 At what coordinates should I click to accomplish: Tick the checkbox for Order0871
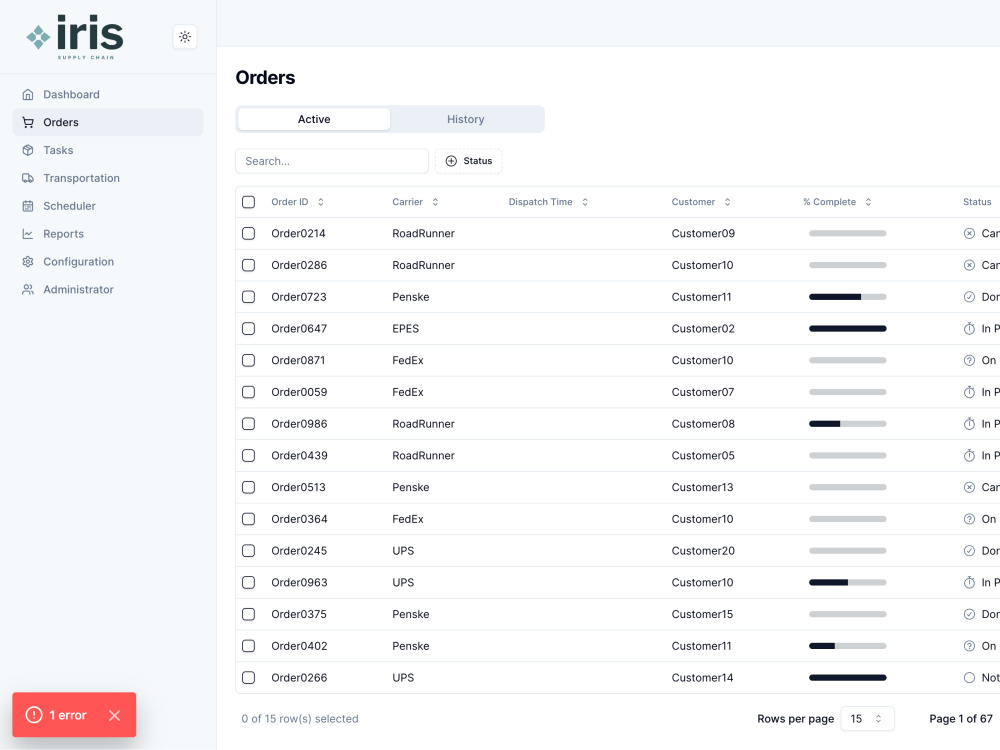[249, 360]
